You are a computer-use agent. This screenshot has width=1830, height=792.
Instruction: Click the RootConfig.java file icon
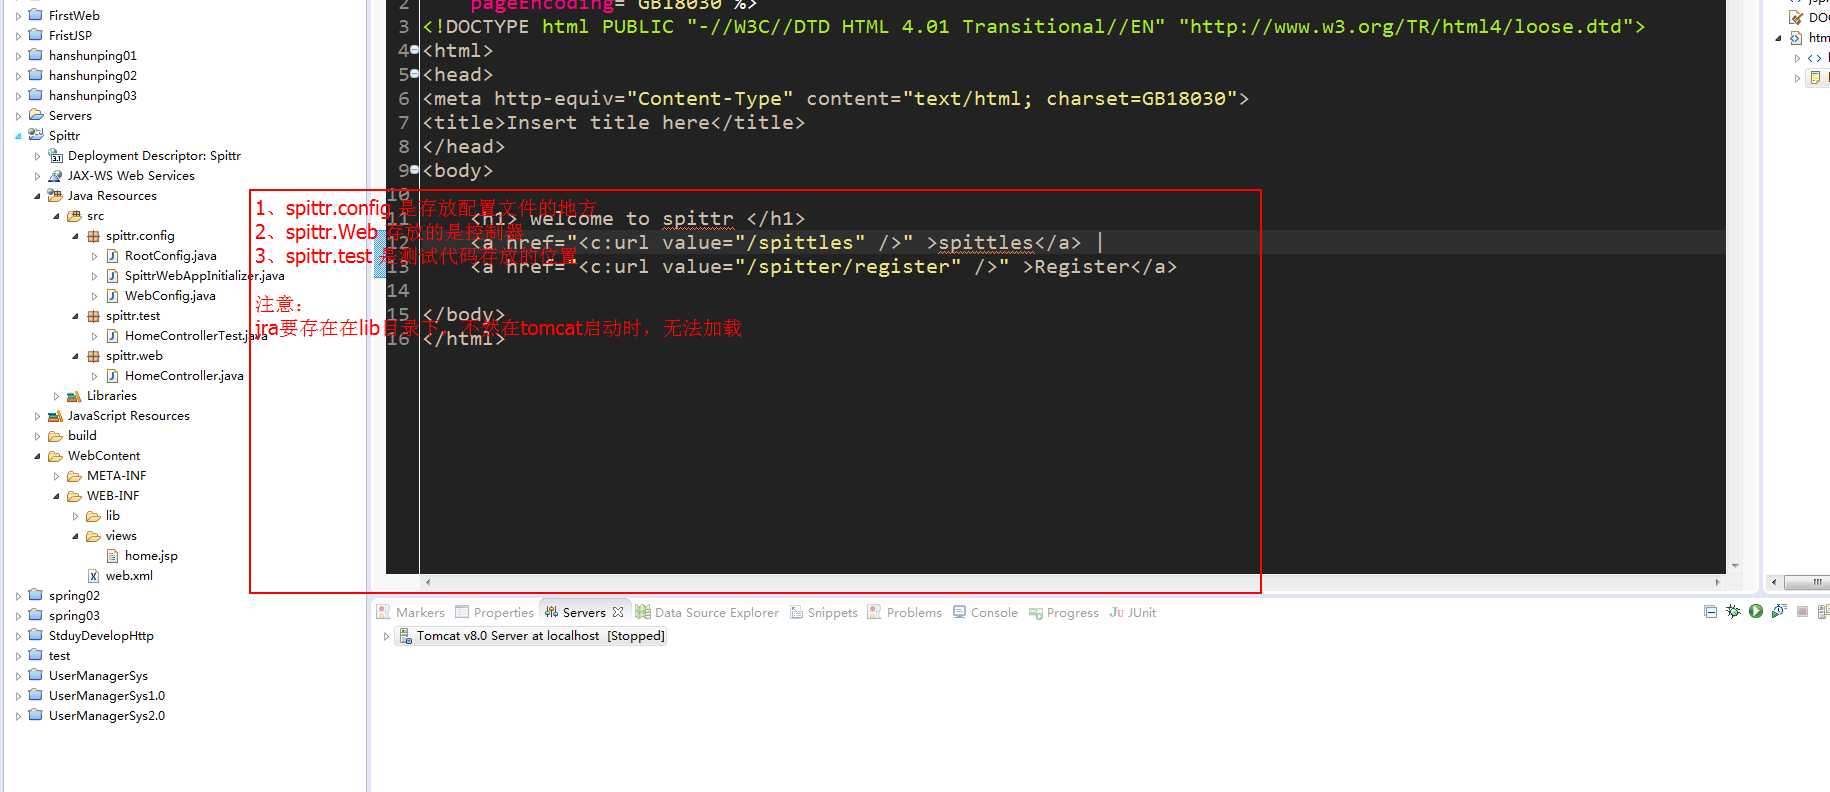(x=112, y=255)
